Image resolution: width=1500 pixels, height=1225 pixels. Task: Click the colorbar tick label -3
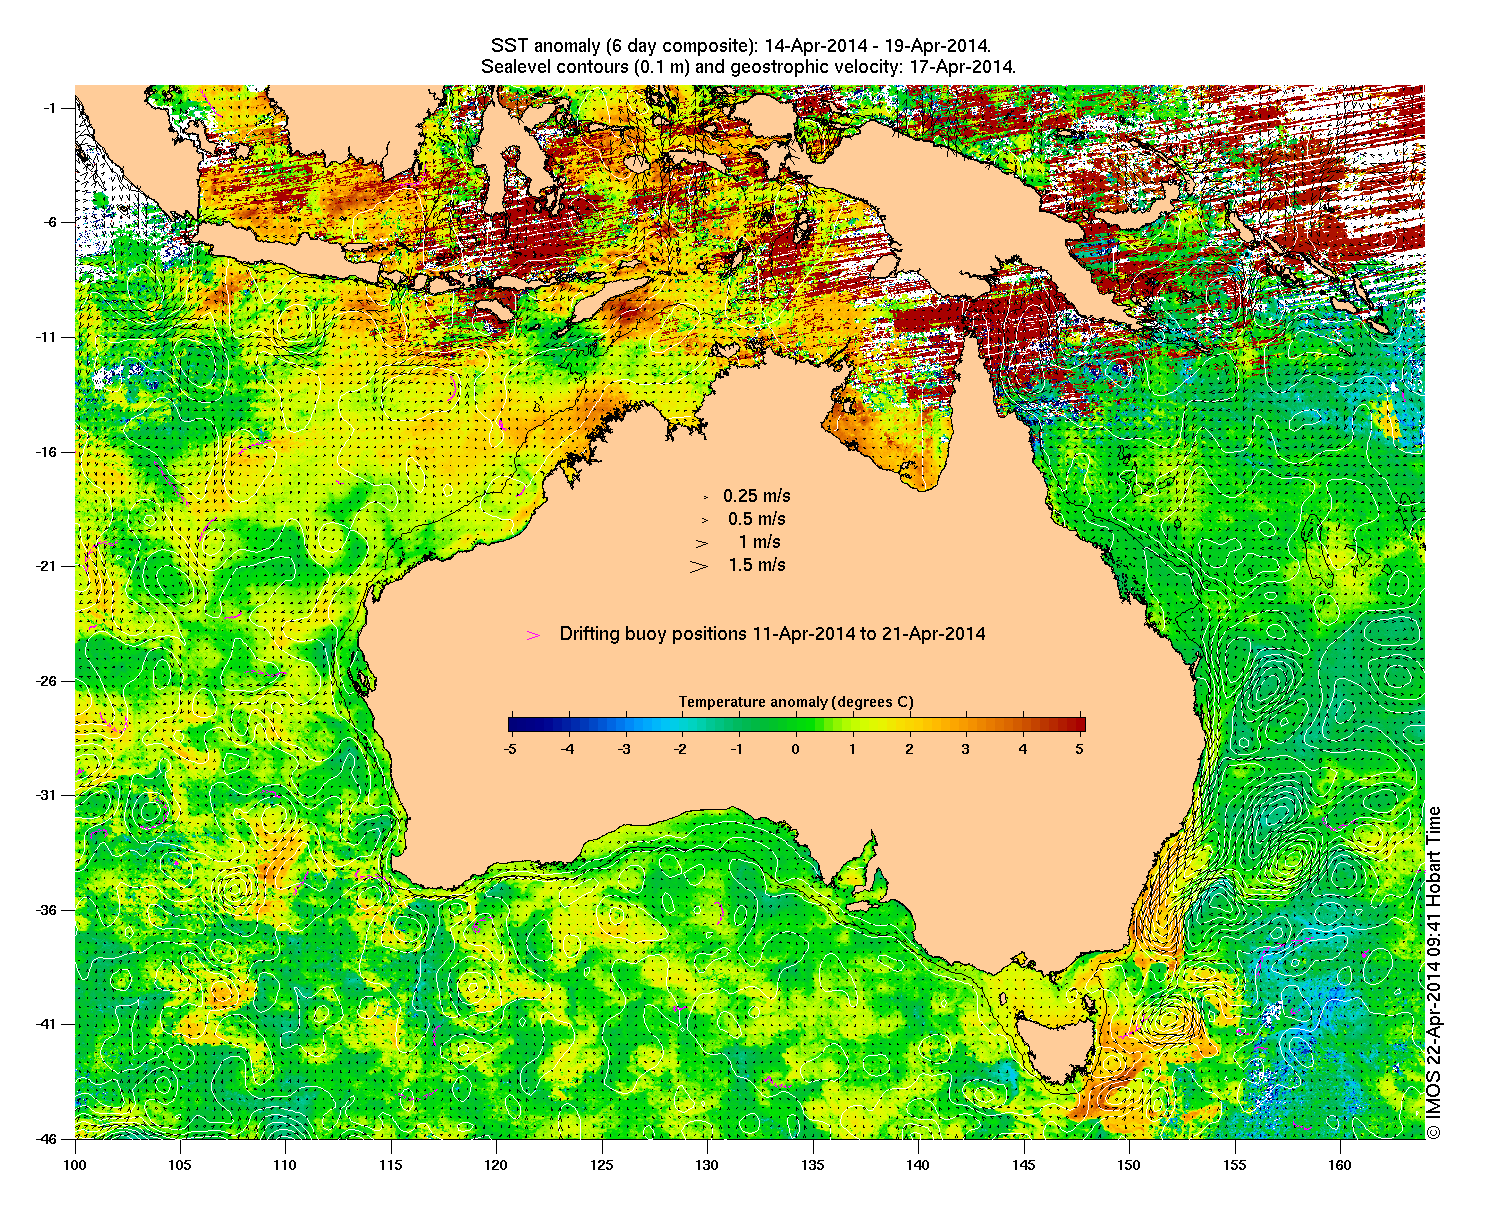pyautogui.click(x=624, y=748)
